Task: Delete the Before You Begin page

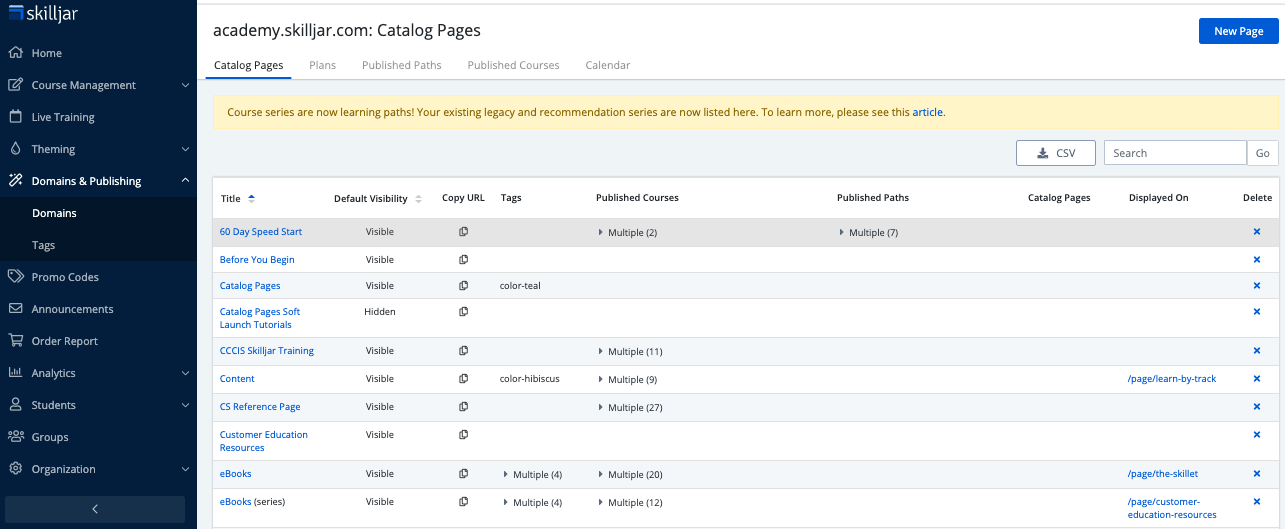Action: [1257, 260]
